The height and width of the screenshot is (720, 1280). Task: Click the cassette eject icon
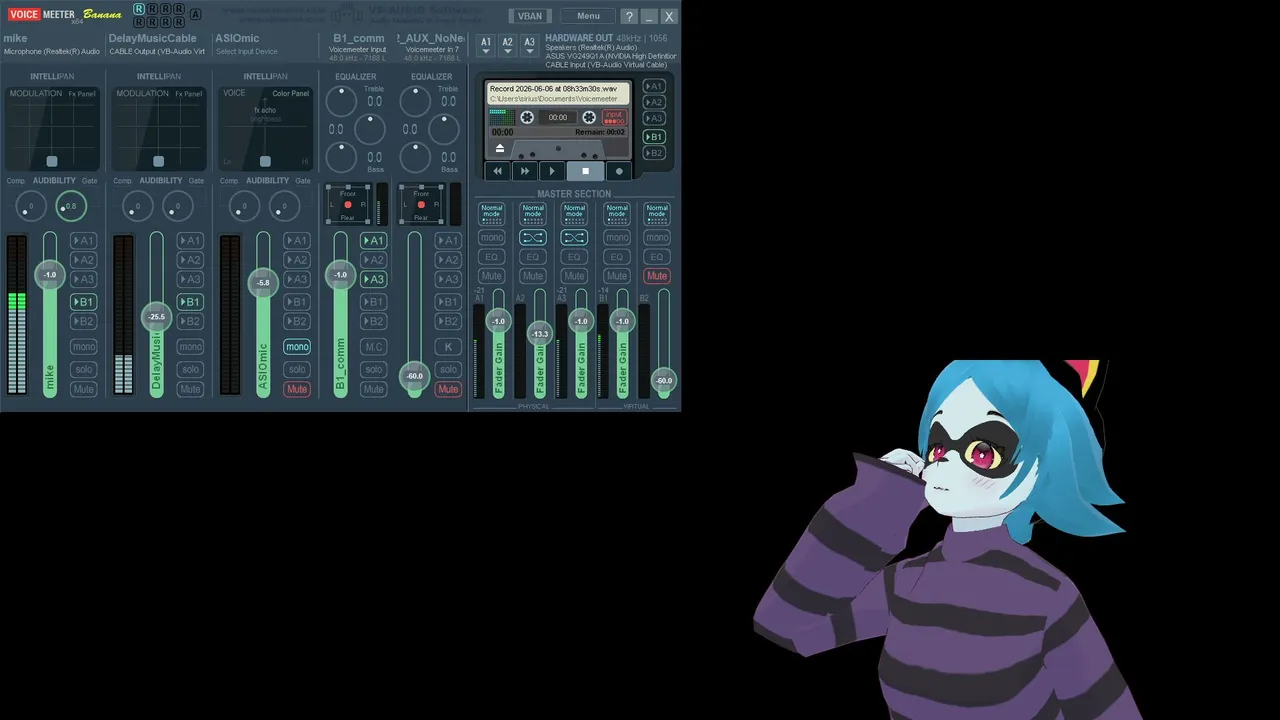pos(500,148)
